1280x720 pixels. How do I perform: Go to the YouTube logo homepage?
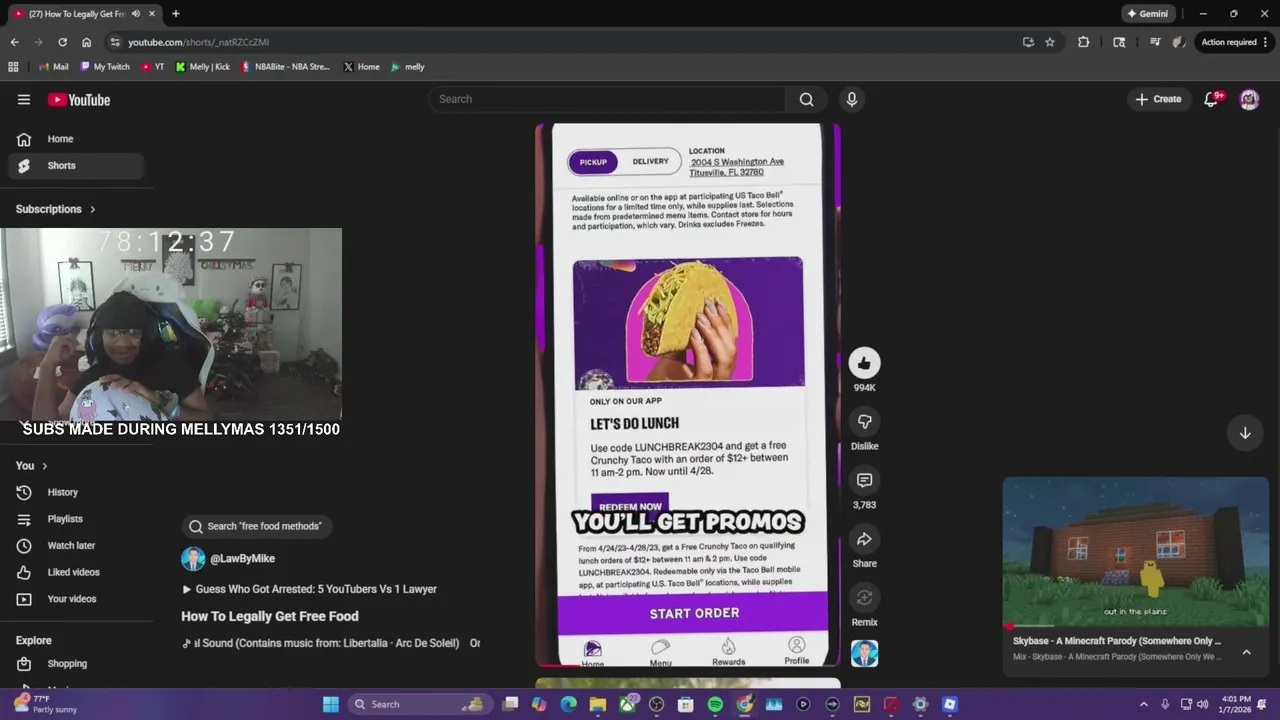(79, 99)
